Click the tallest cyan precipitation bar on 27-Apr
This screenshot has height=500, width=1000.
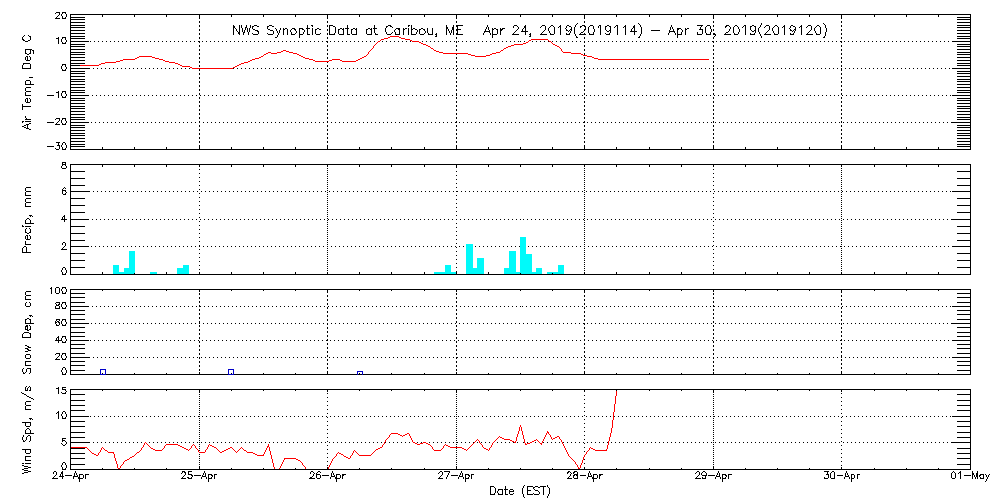tap(523, 255)
